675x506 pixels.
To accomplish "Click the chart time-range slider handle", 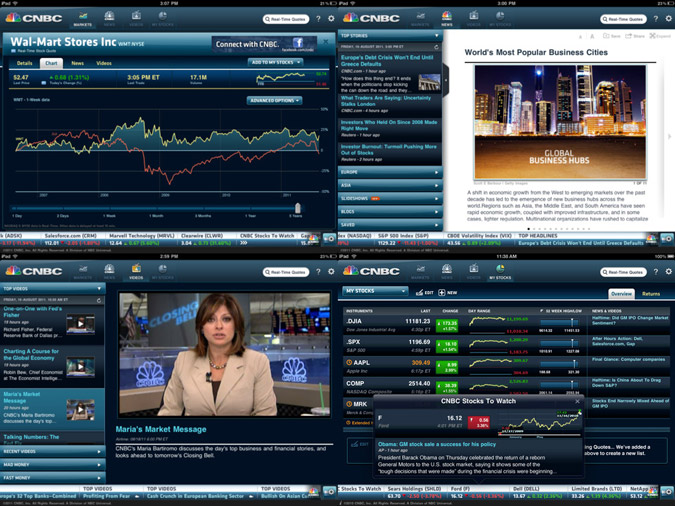I will (297, 208).
